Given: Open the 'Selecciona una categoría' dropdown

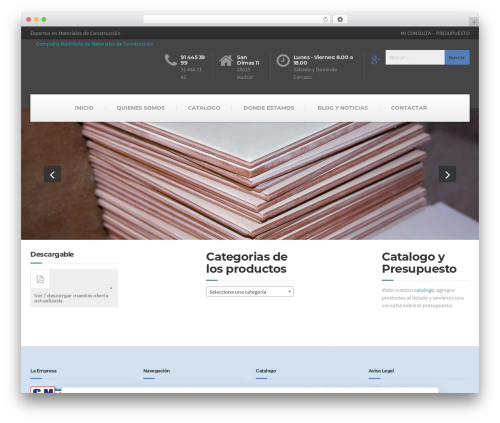Looking at the screenshot, I should [x=250, y=292].
